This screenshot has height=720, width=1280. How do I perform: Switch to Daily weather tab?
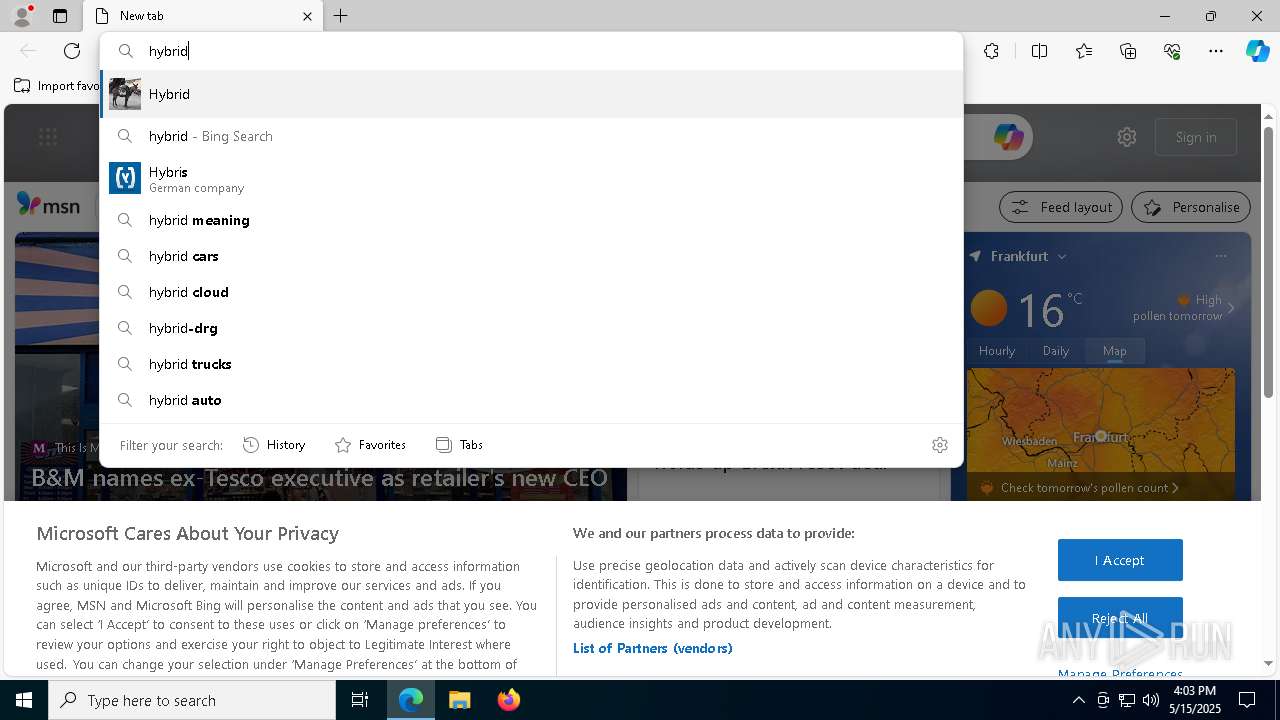[x=1056, y=351]
